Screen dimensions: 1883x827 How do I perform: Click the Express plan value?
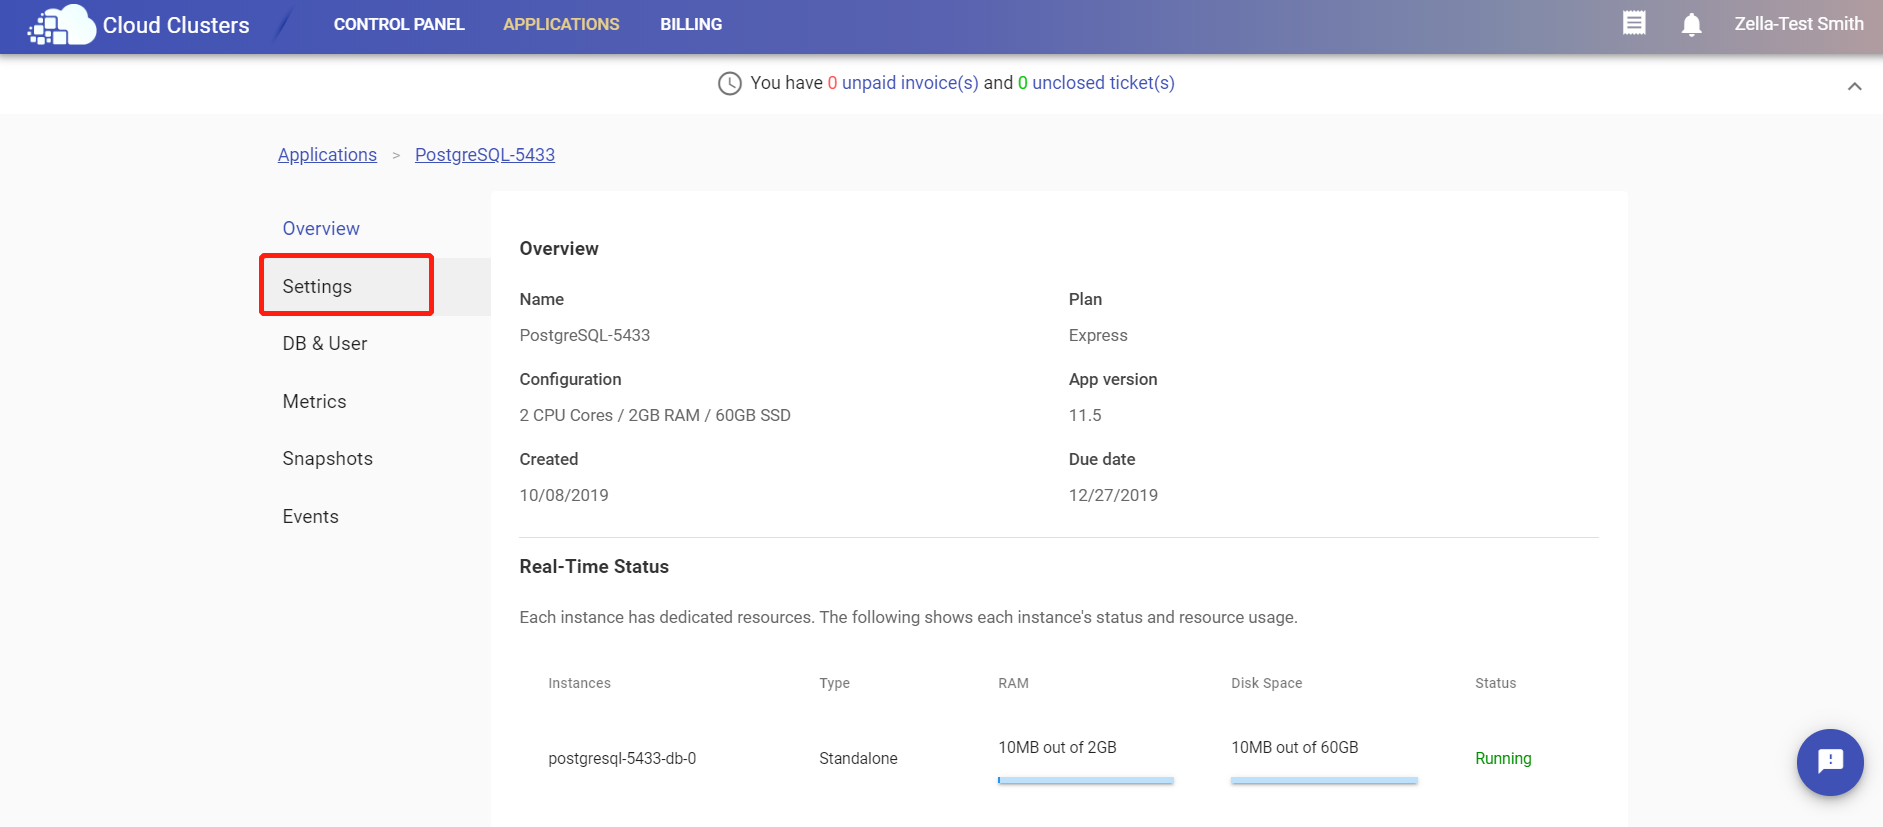click(1098, 336)
